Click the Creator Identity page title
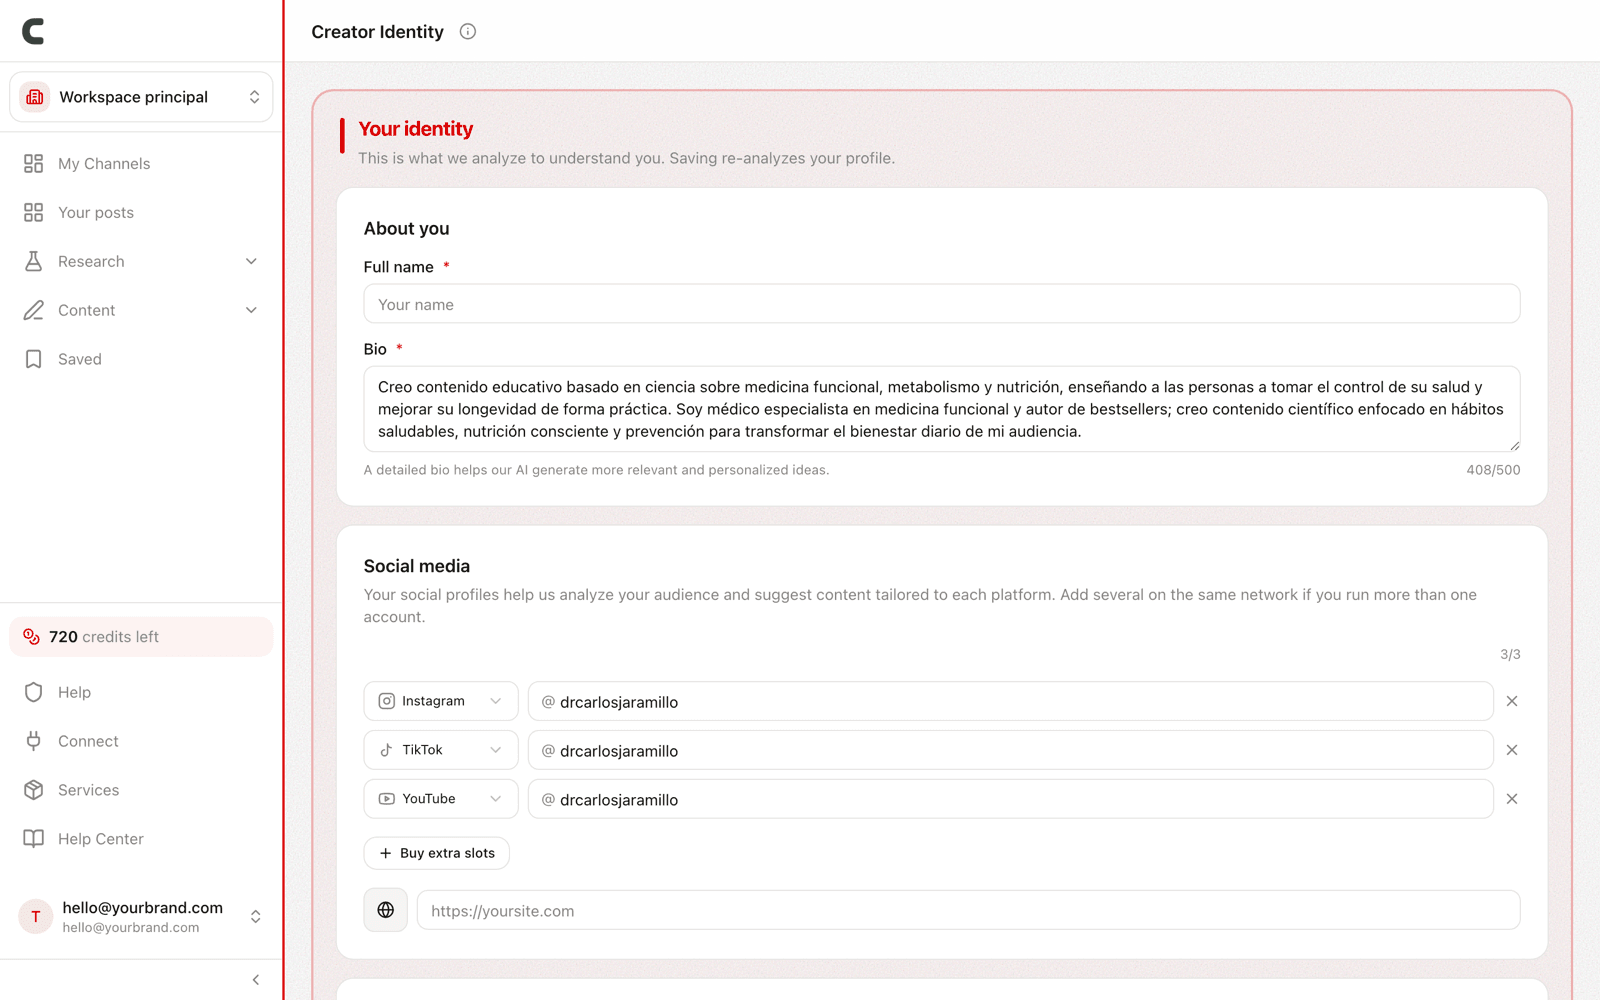 (x=377, y=32)
